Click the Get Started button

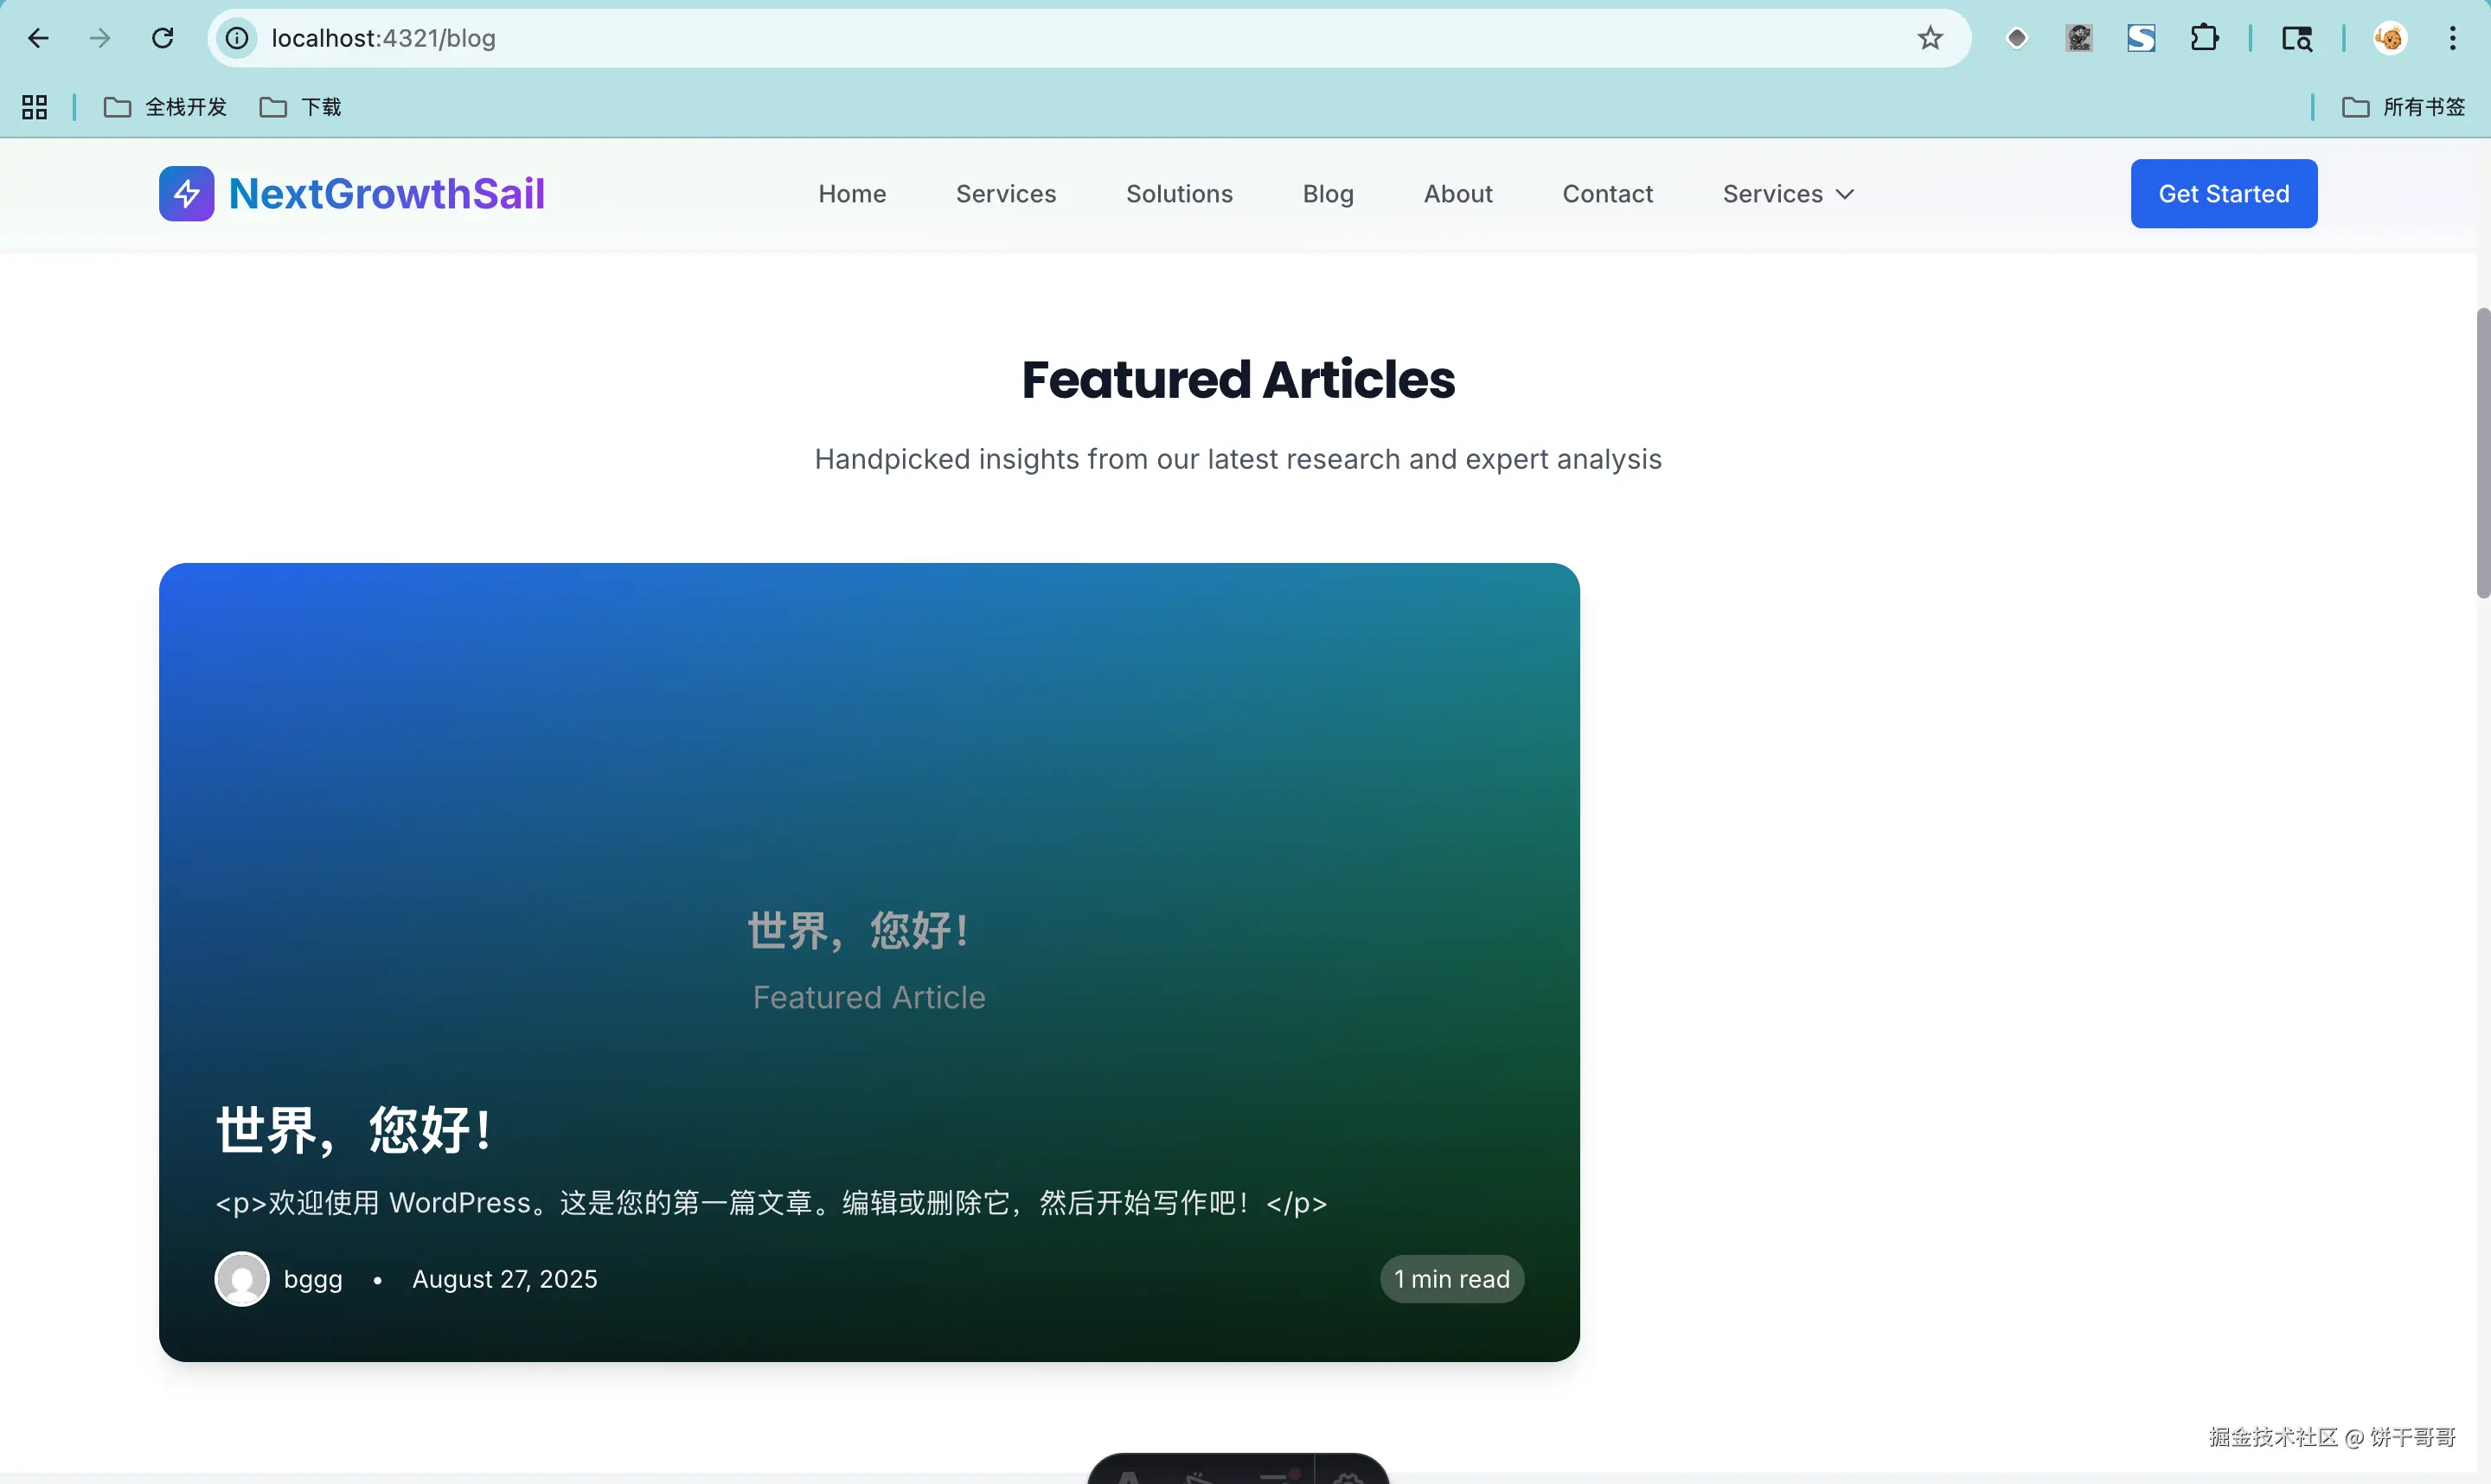[2223, 194]
